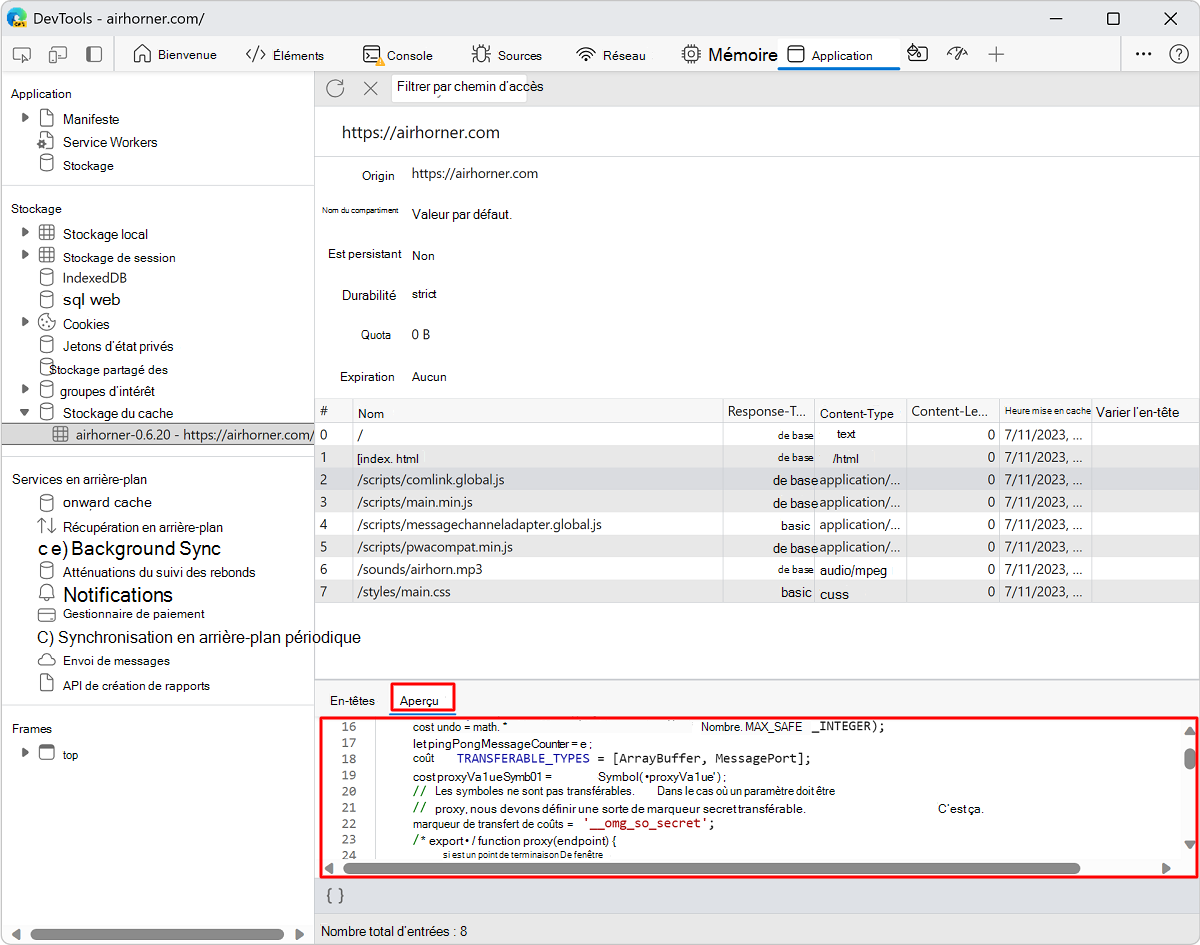1200x945 pixels.
Task: Select onward cache background service
Action: (x=107, y=502)
